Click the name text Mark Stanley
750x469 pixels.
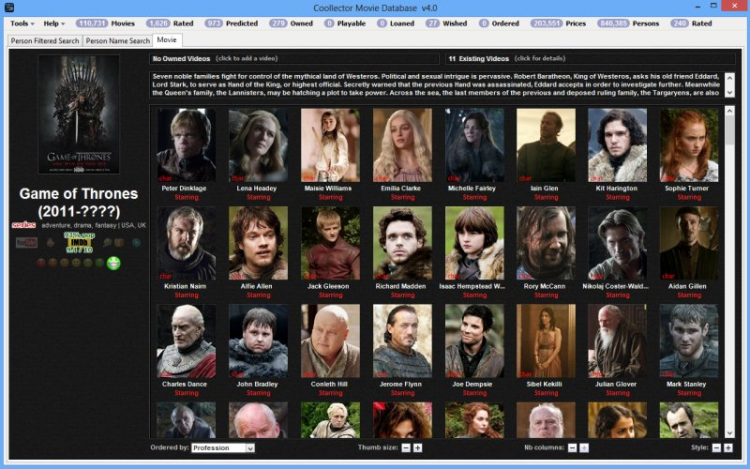pos(686,384)
